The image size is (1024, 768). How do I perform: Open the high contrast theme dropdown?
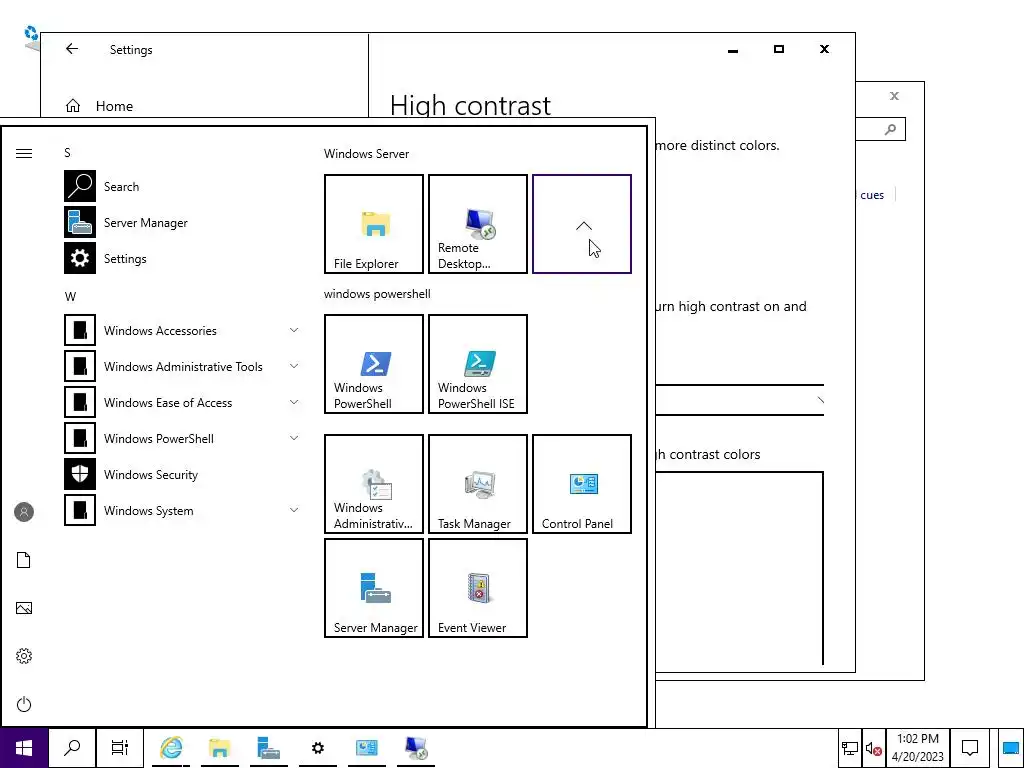[x=739, y=400]
